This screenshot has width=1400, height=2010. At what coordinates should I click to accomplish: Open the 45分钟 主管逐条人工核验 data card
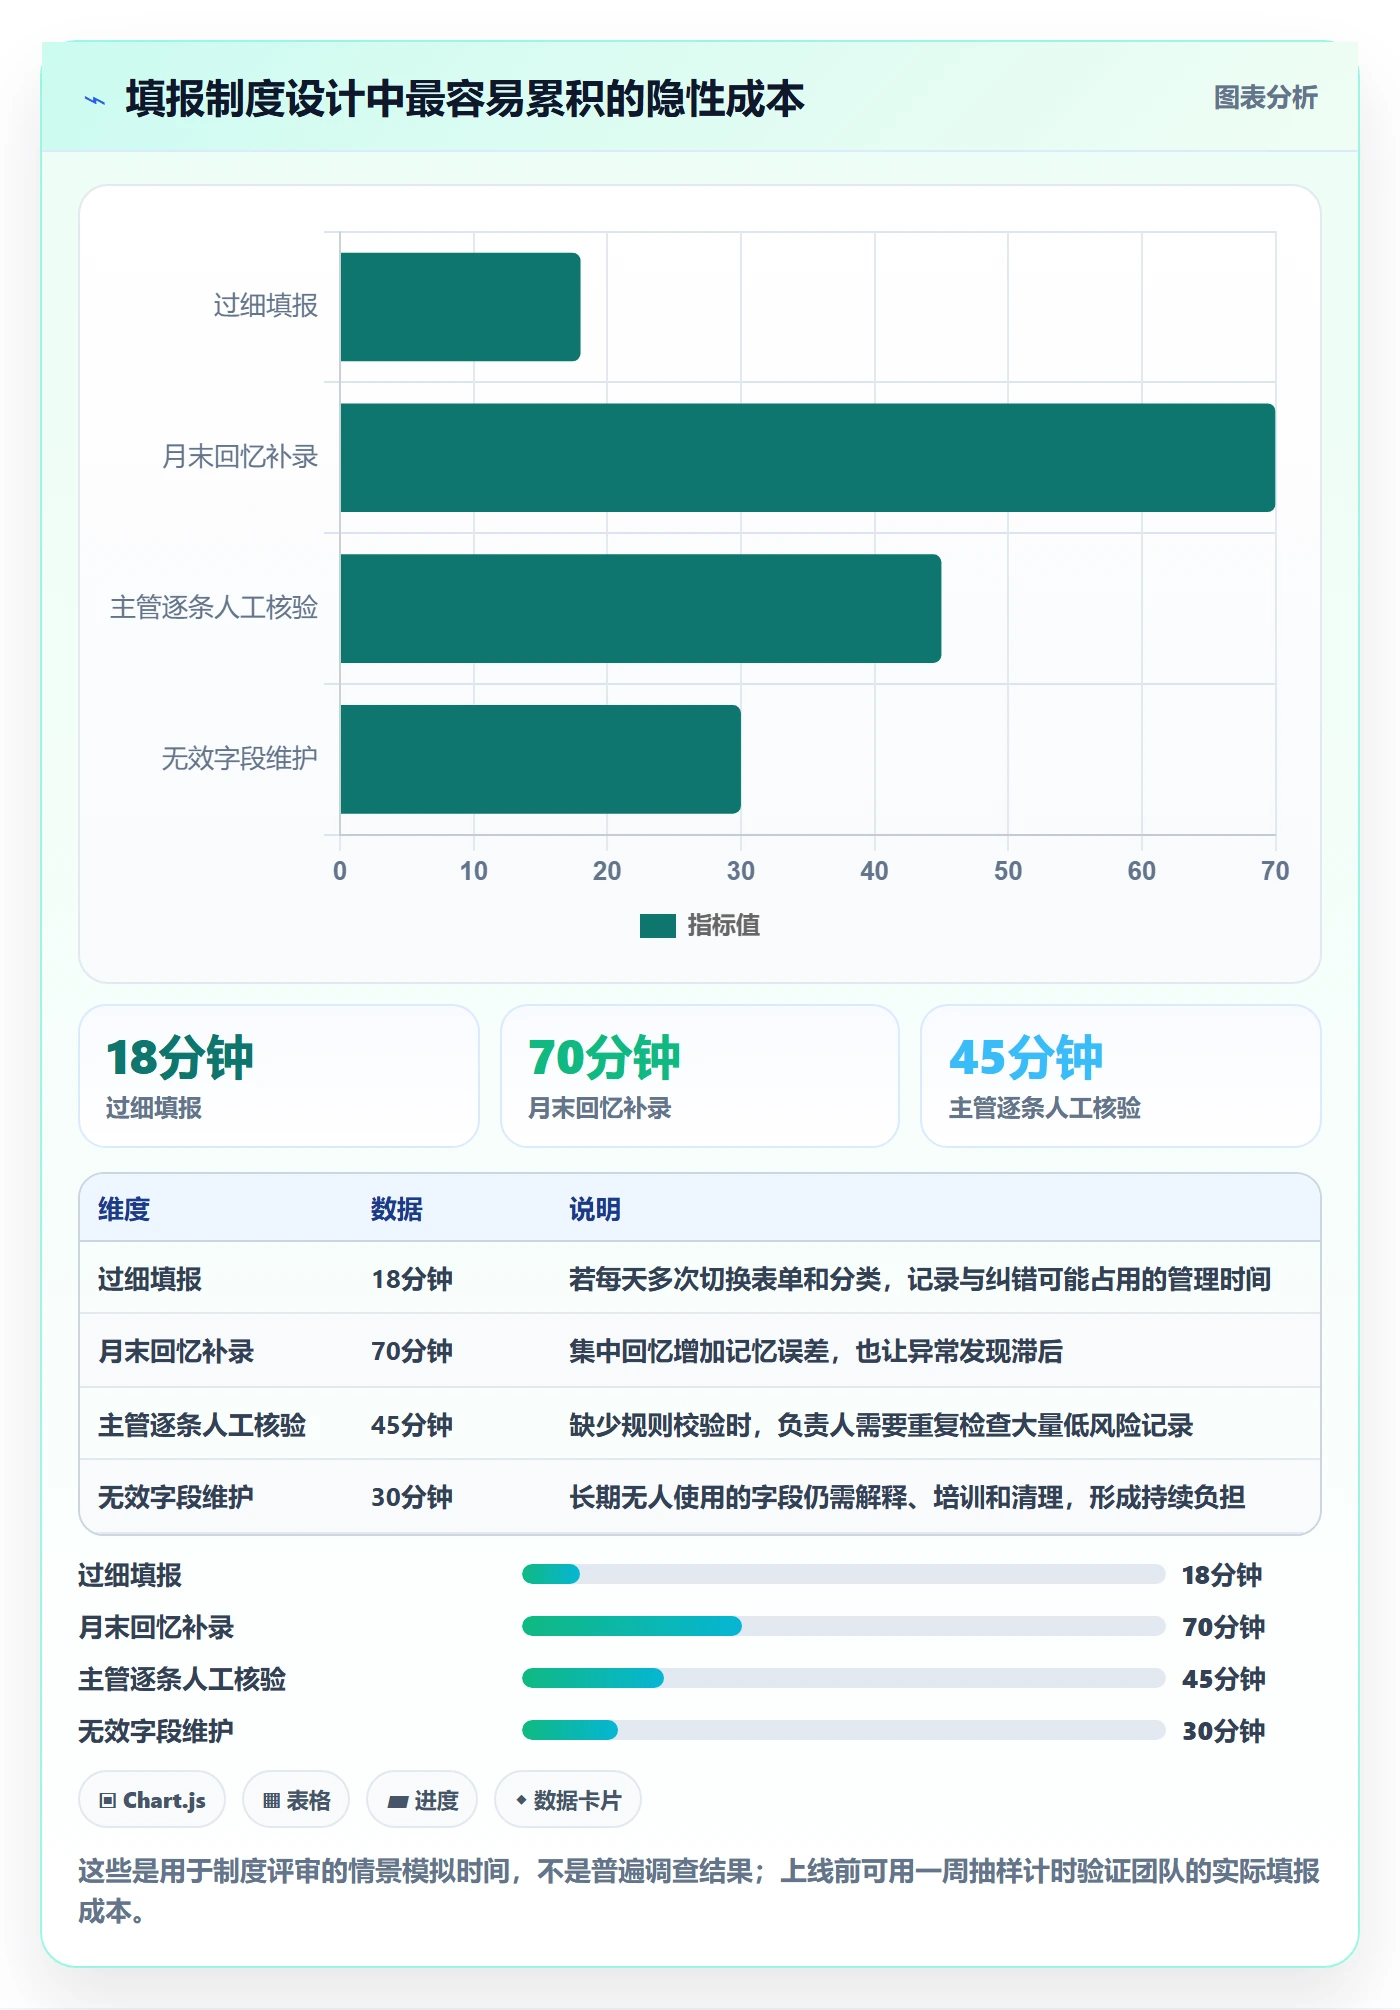coord(1121,1076)
